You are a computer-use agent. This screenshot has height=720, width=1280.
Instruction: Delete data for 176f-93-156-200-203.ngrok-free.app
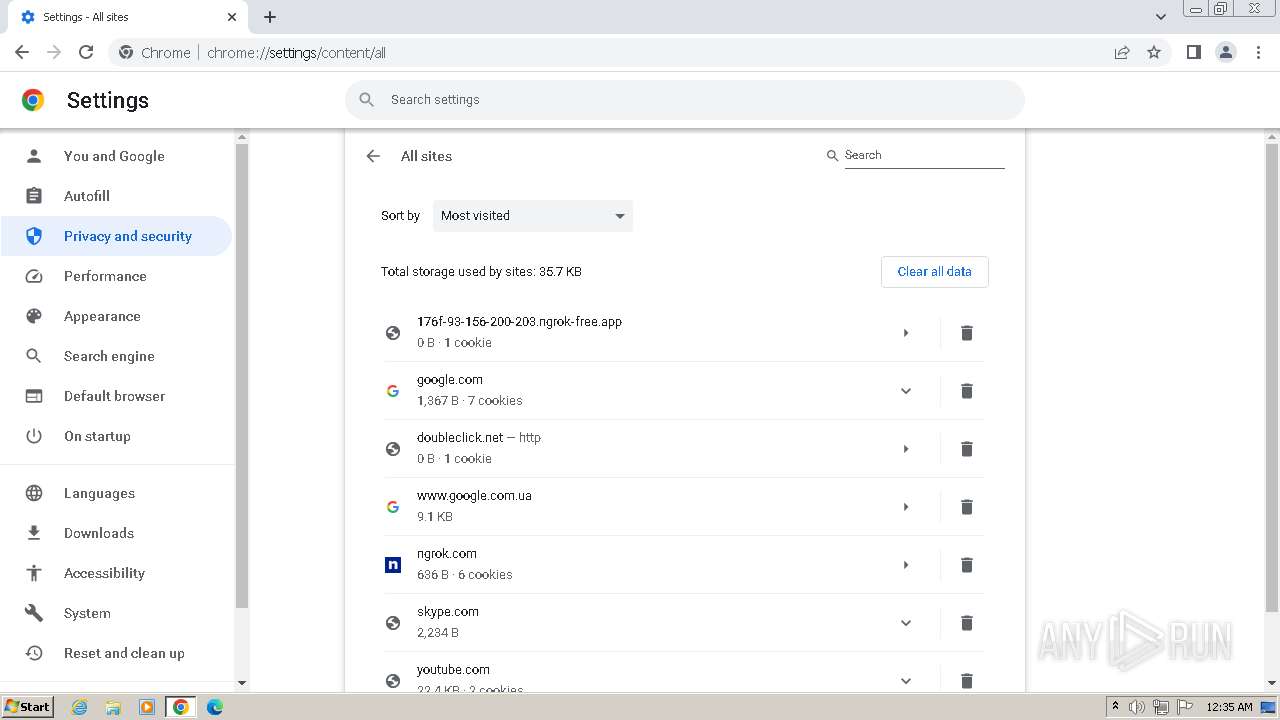(x=967, y=333)
